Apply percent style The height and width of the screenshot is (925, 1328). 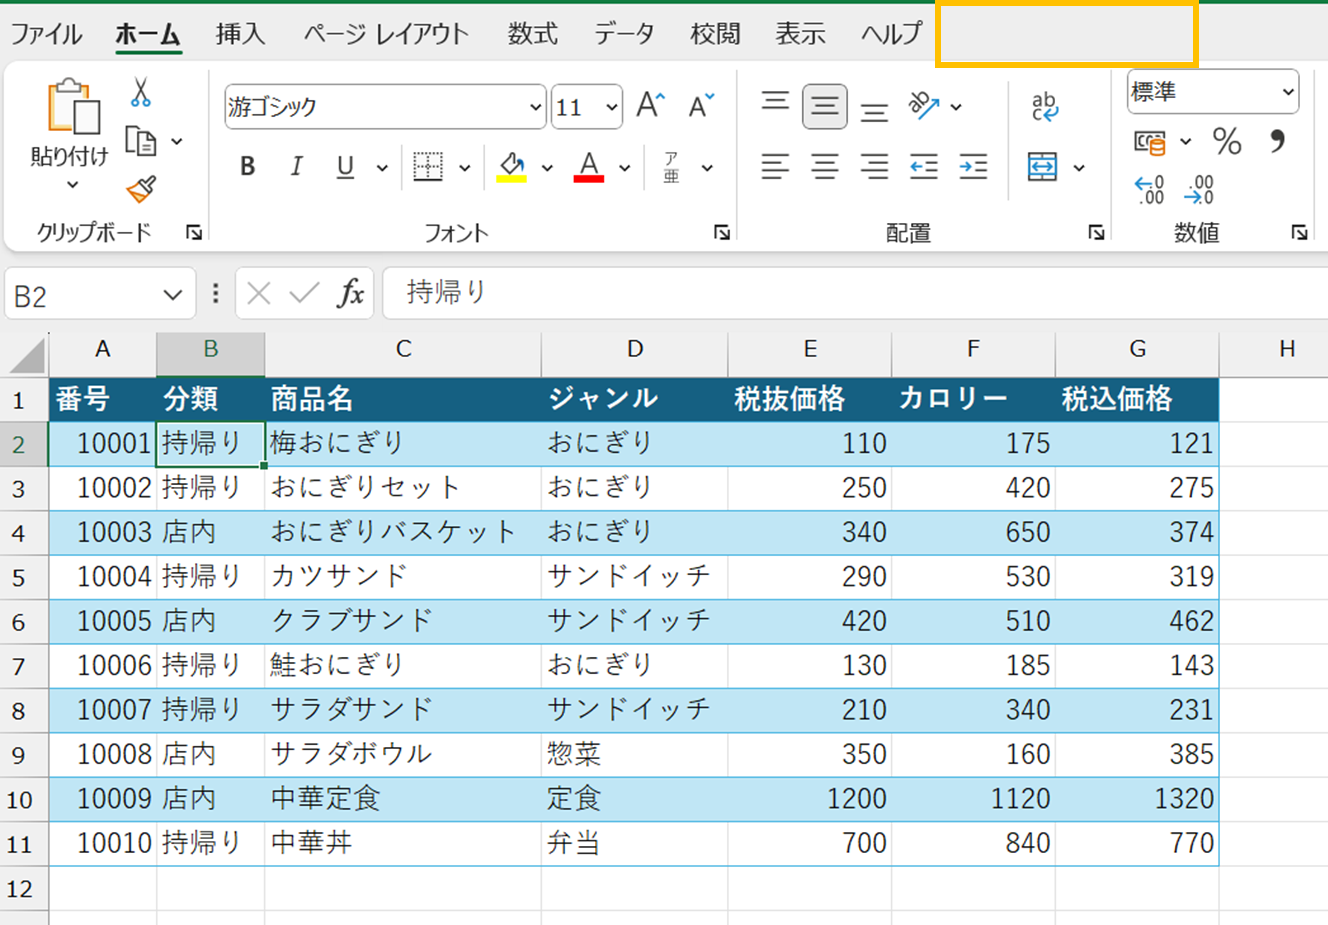[1227, 142]
